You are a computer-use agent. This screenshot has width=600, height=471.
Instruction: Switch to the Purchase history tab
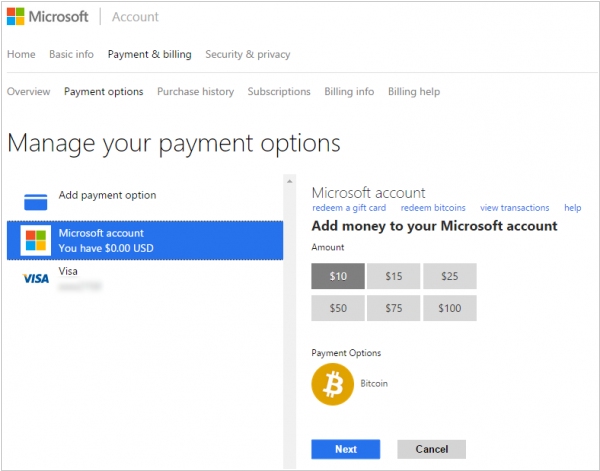coord(195,91)
